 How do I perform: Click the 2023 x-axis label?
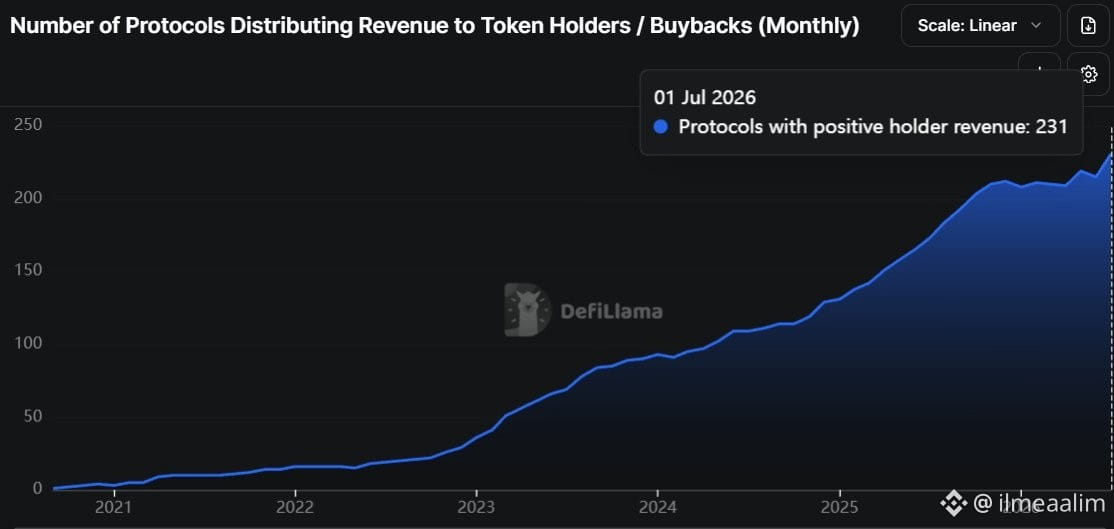[x=477, y=508]
